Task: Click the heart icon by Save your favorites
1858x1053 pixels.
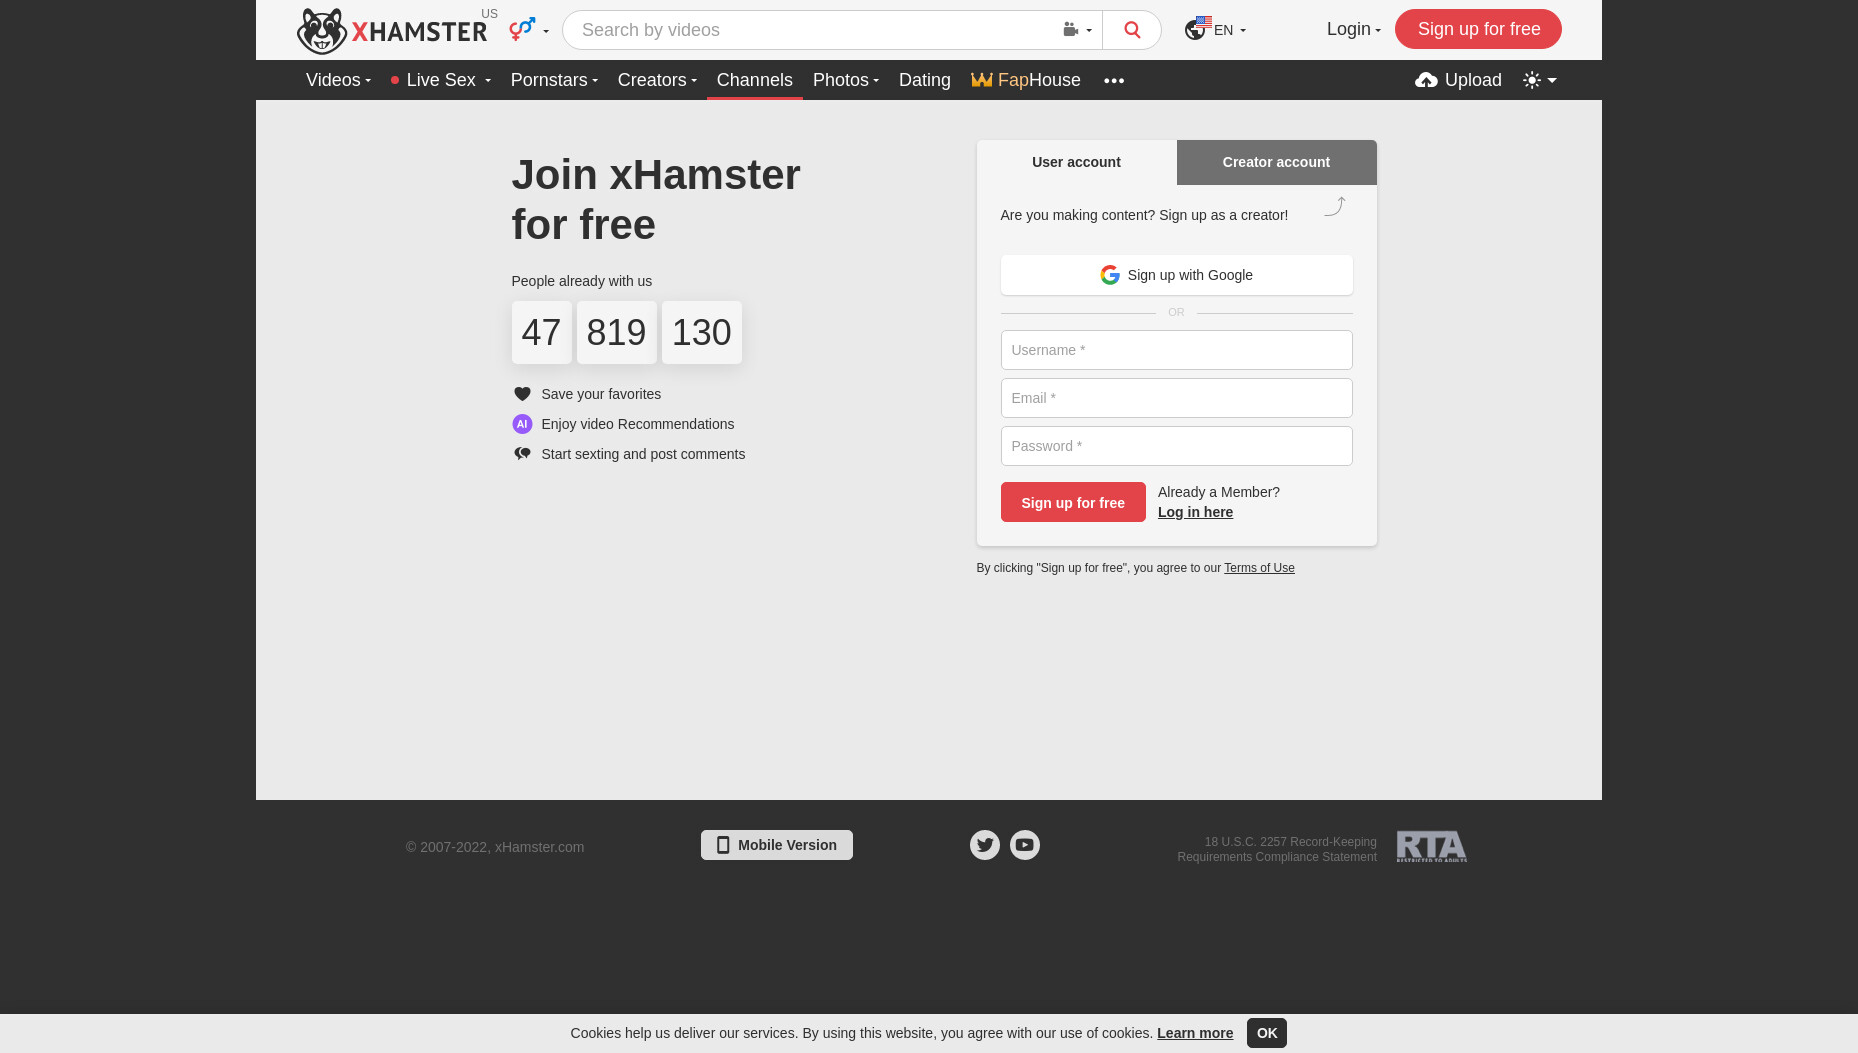Action: [522, 394]
